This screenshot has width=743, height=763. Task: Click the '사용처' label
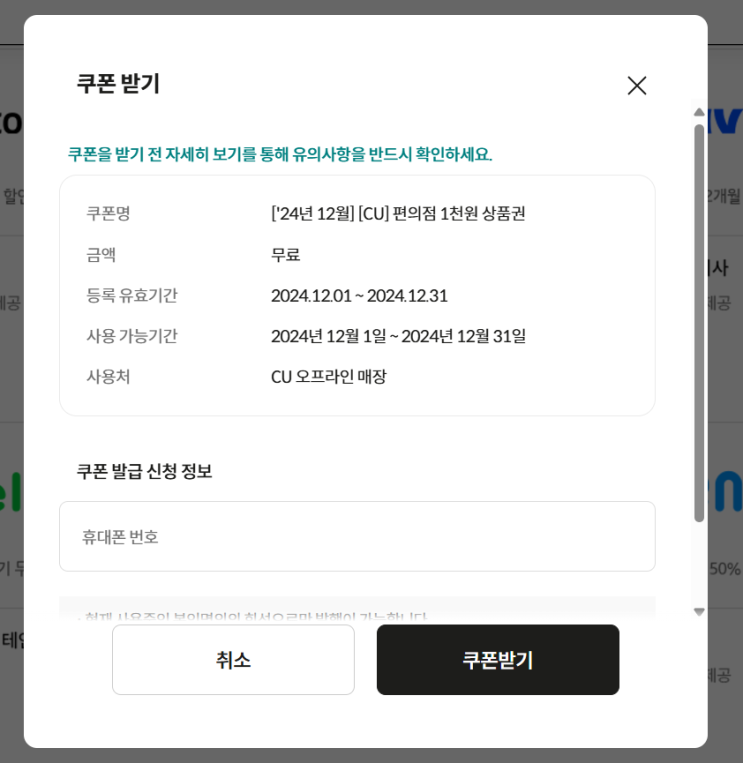click(108, 377)
